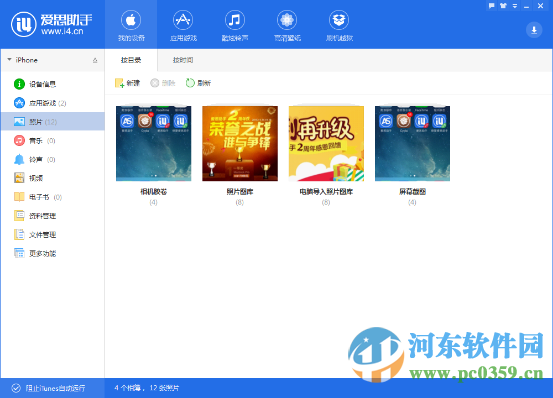Open the 刷机越狱 flash and jailbreak icon
Image resolution: width=553 pixels, height=398 pixels.
click(x=339, y=20)
